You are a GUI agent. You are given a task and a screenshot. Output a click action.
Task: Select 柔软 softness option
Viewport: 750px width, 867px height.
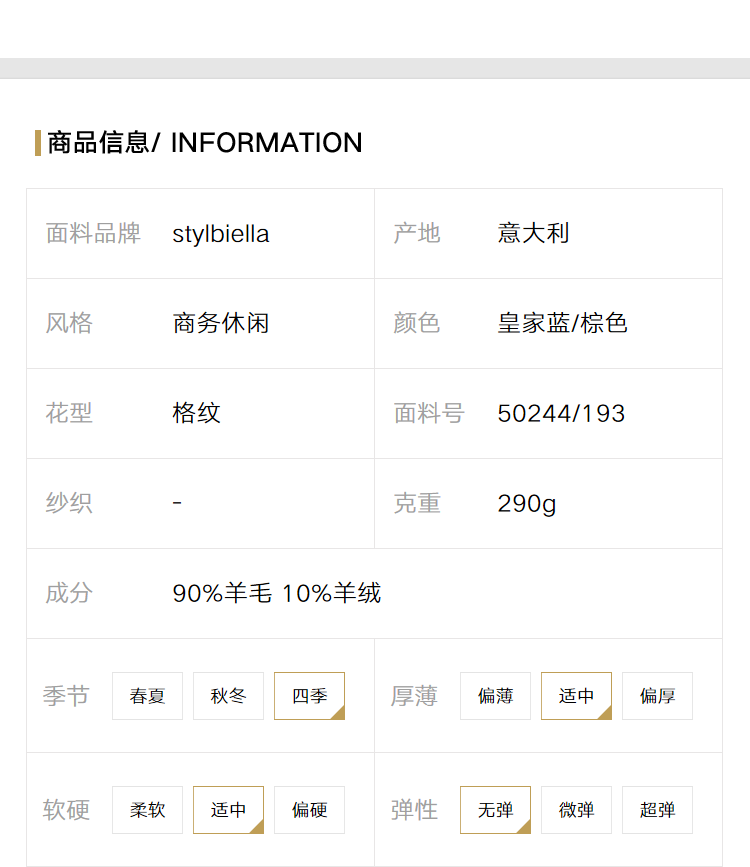click(147, 809)
